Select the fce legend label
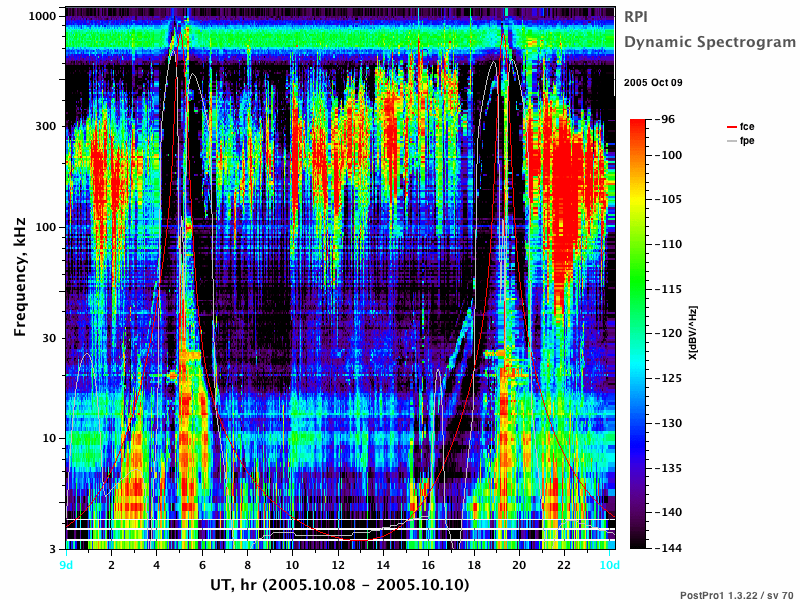This screenshot has height=600, width=800. (747, 127)
